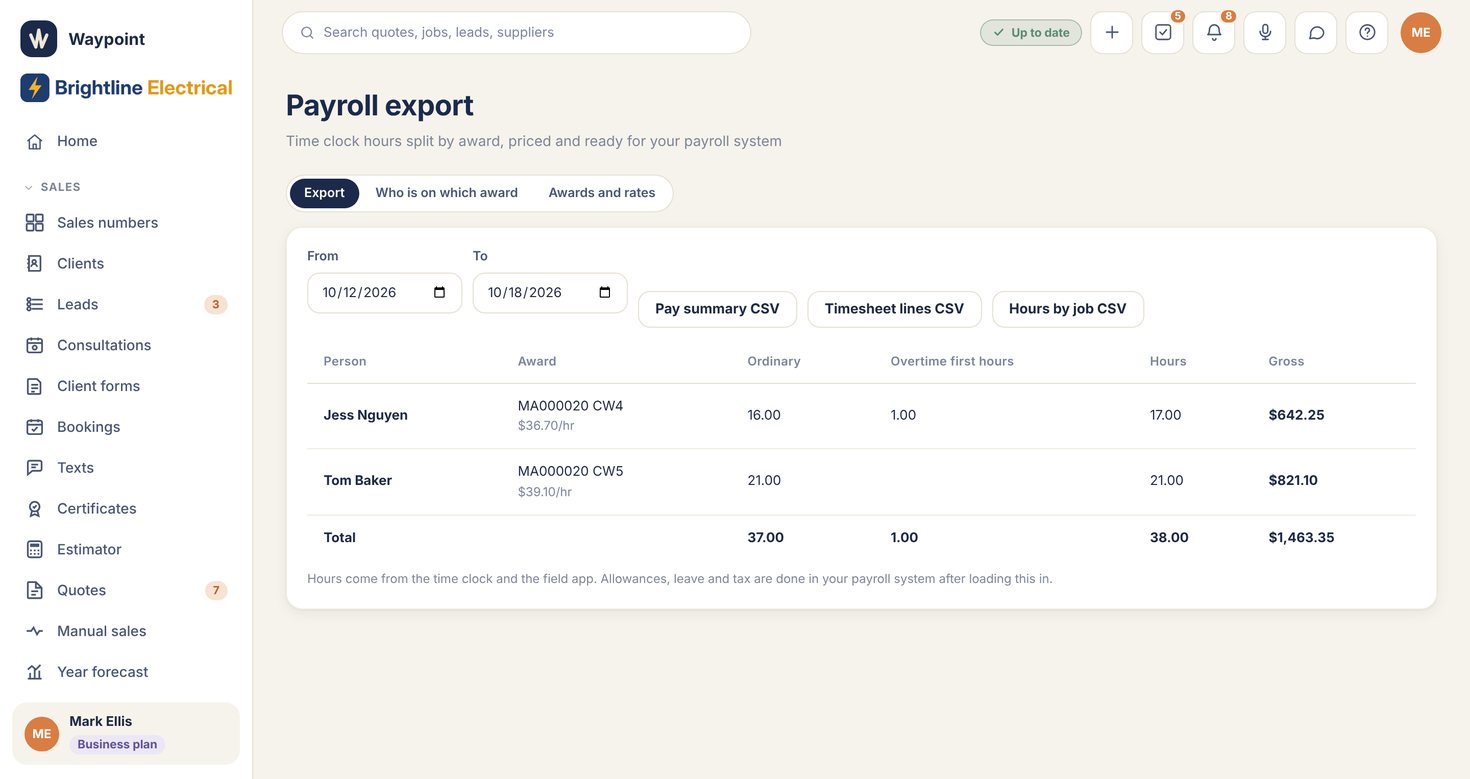Viewport: 1470px width, 779px height.
Task: Select the Year forecast chart icon
Action: click(x=35, y=672)
